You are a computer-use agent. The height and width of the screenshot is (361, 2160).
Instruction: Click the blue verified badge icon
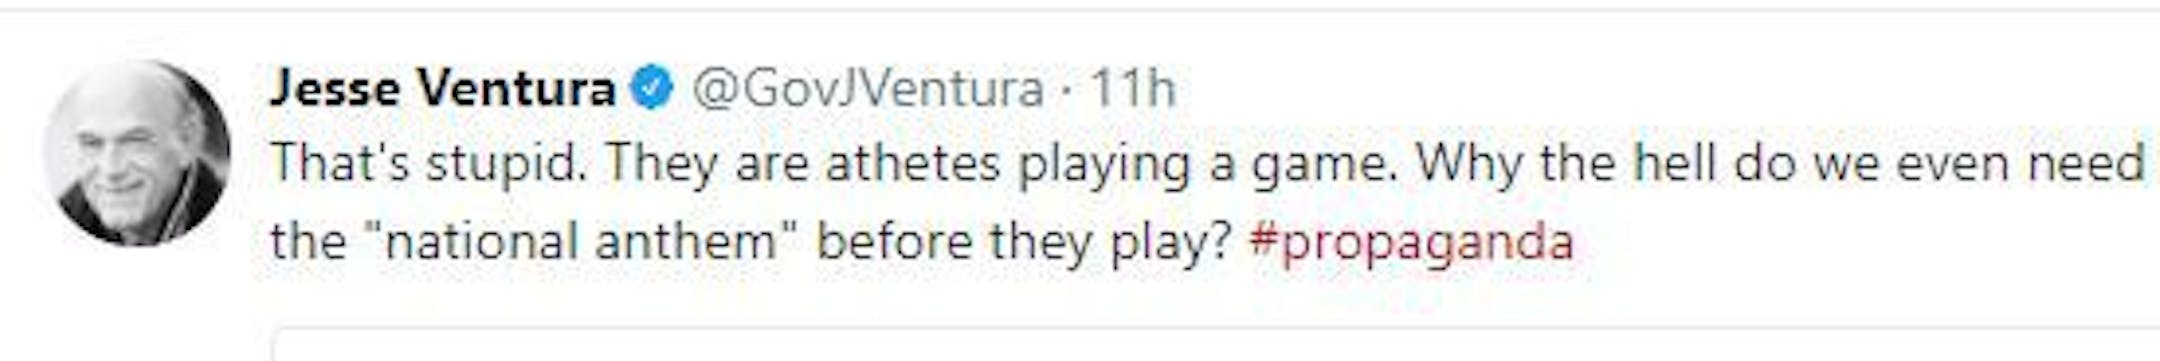pyautogui.click(x=651, y=89)
